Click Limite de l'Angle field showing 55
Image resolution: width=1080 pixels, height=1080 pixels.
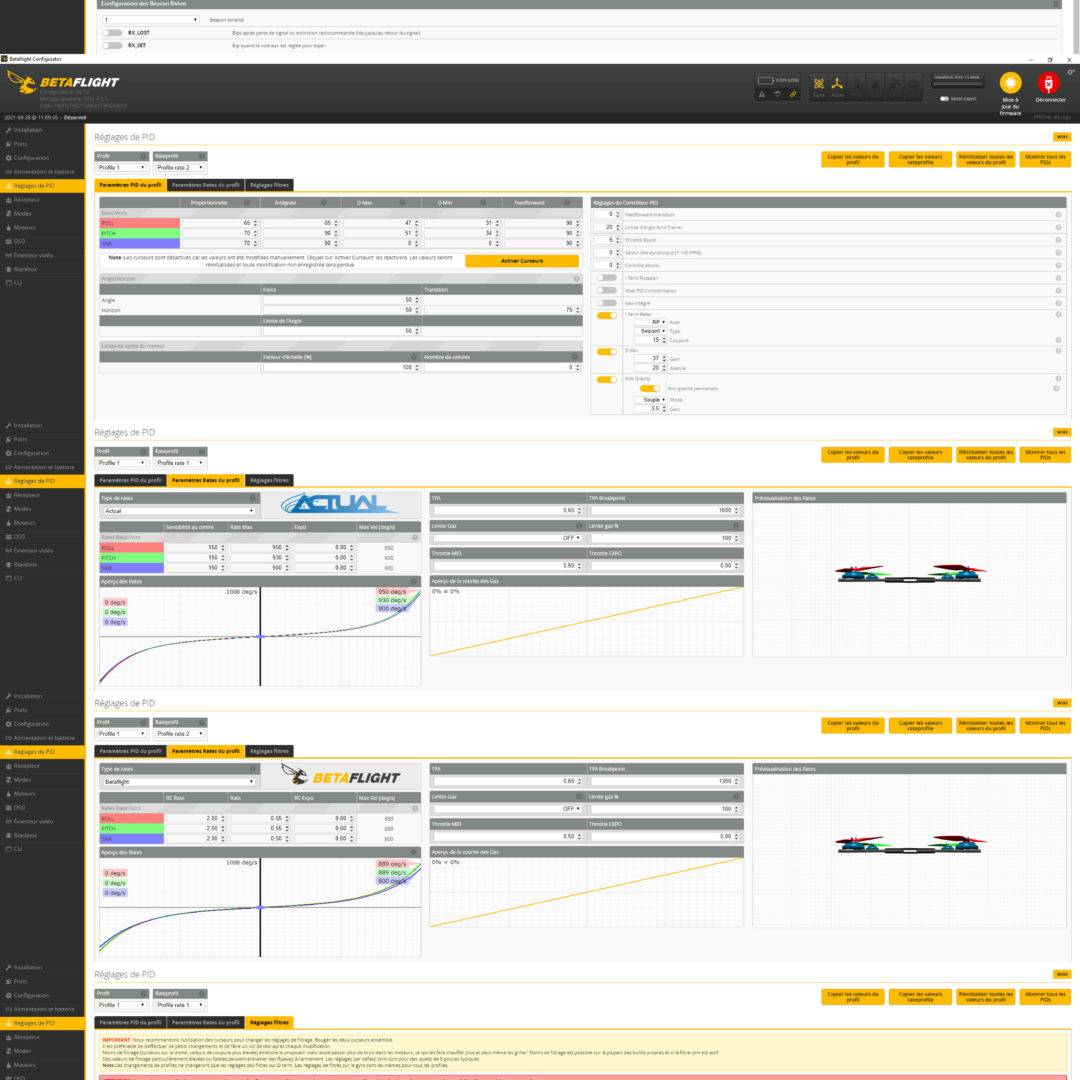pos(341,331)
